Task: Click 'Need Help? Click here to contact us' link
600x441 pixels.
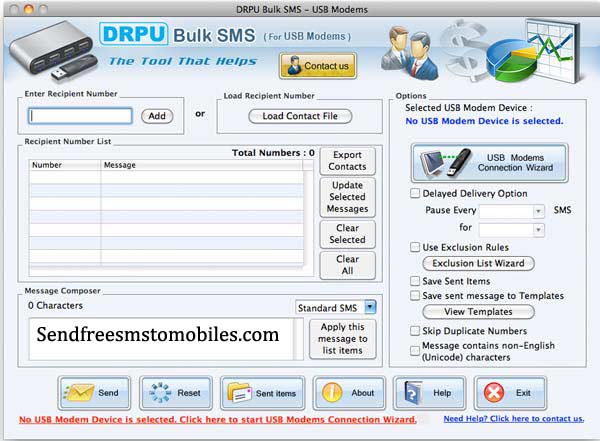Action: pos(514,419)
